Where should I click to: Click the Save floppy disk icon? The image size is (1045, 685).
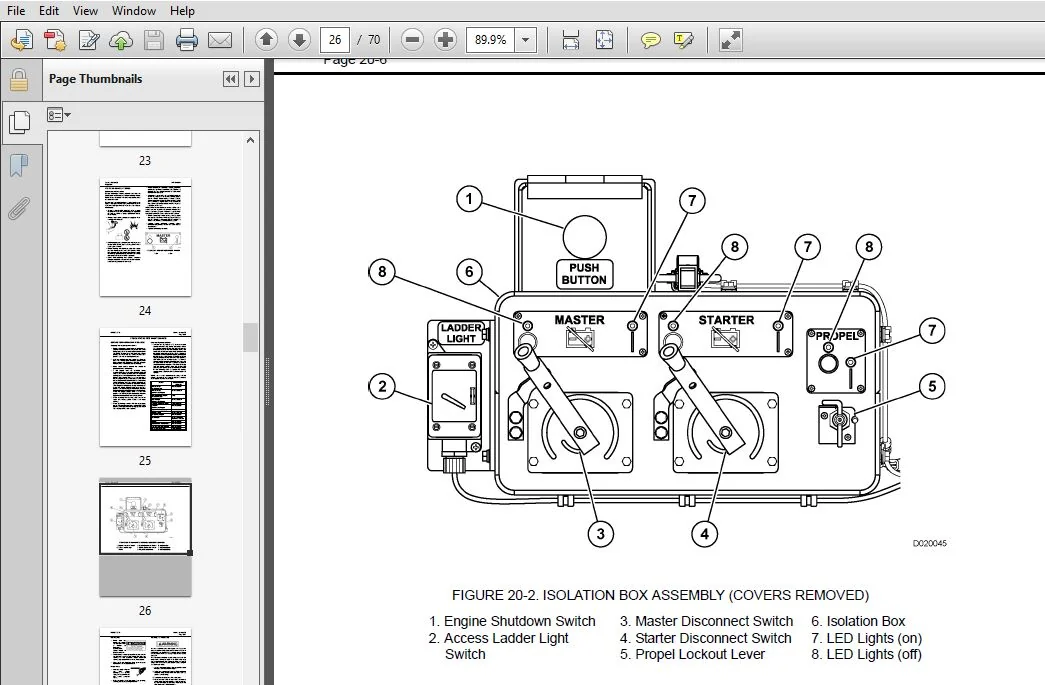[154, 40]
